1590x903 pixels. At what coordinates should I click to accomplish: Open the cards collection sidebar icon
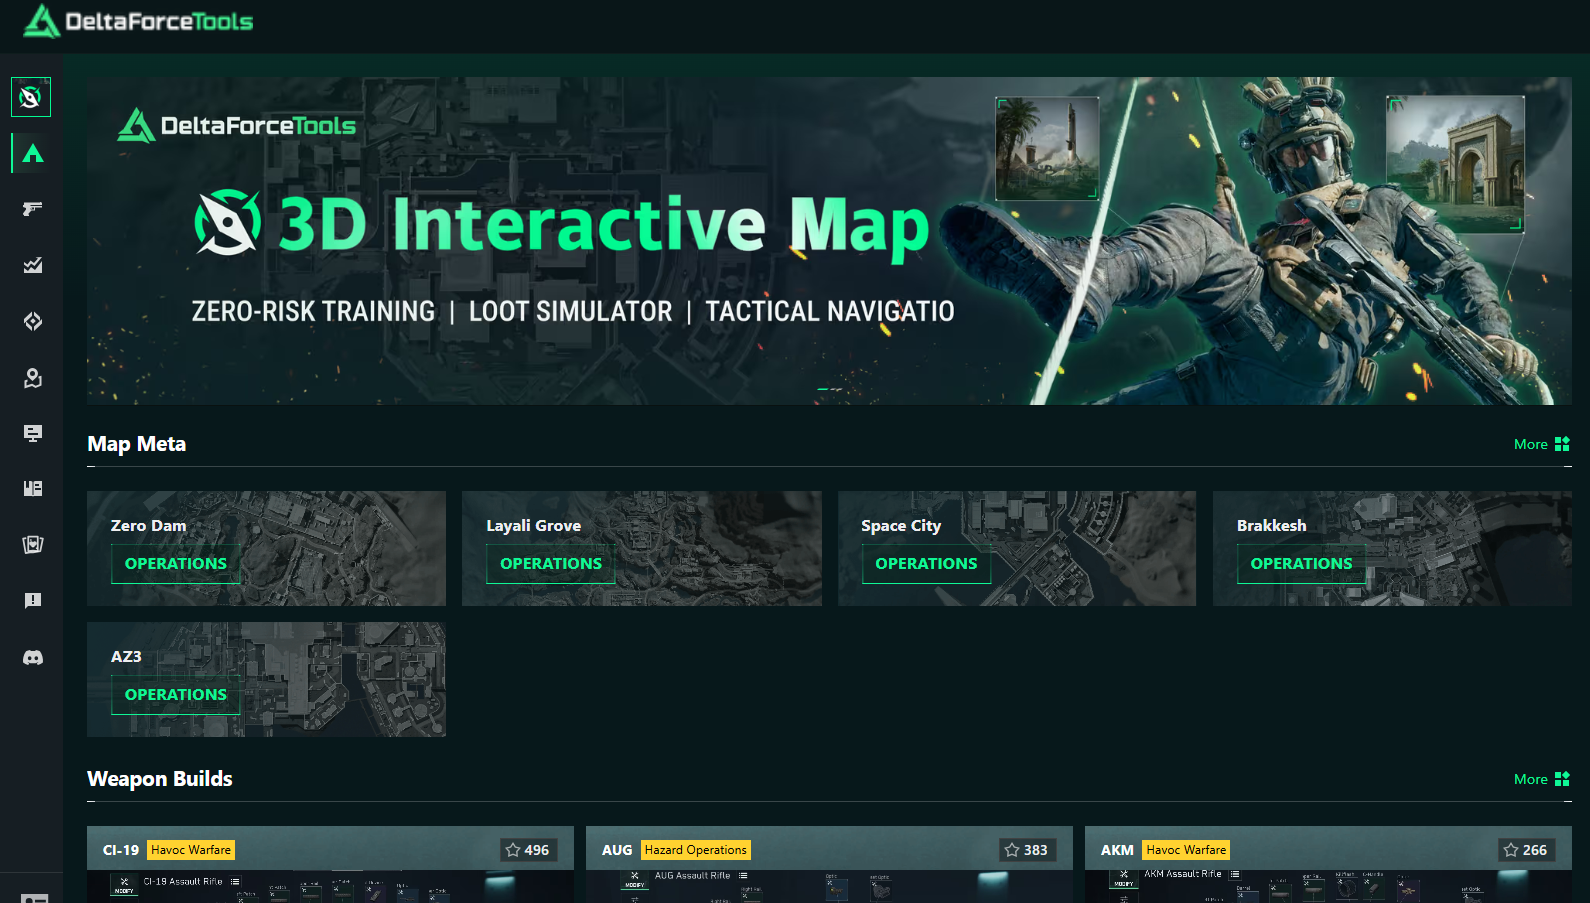(32, 544)
